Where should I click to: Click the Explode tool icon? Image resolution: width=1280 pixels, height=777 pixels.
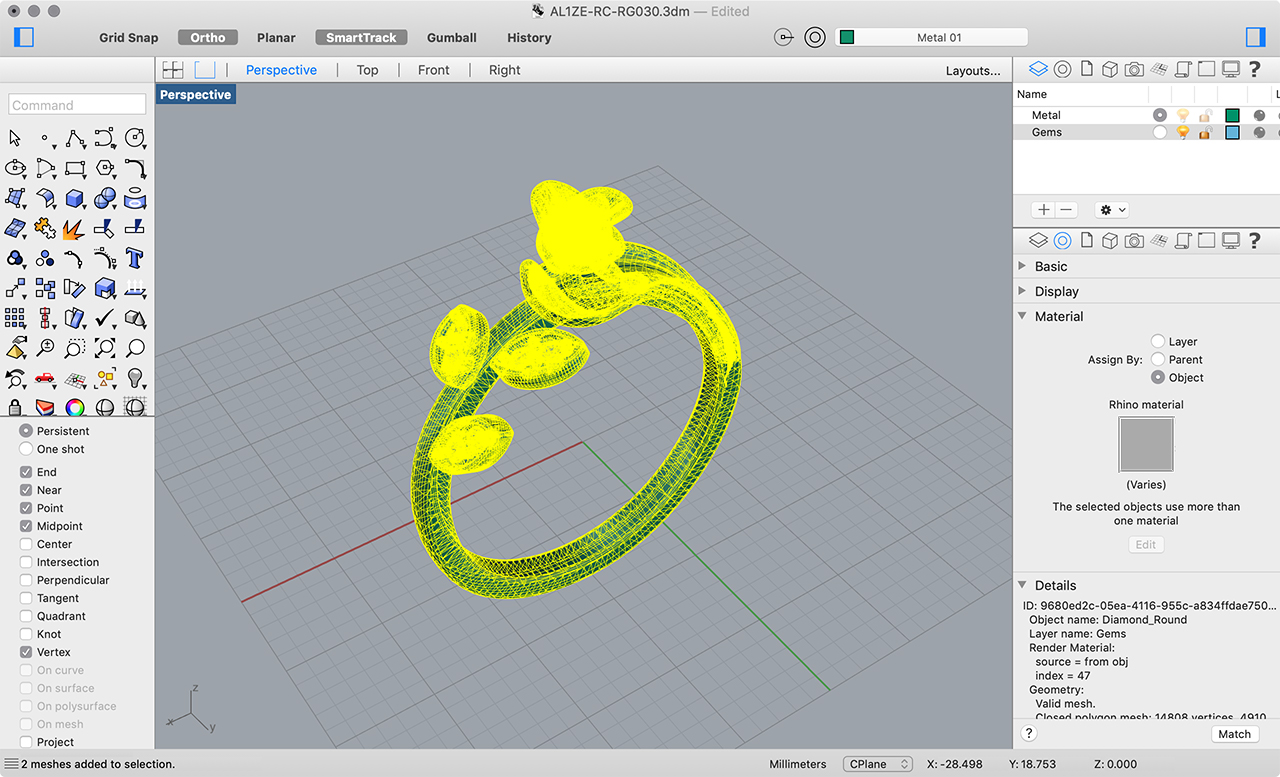coord(75,228)
